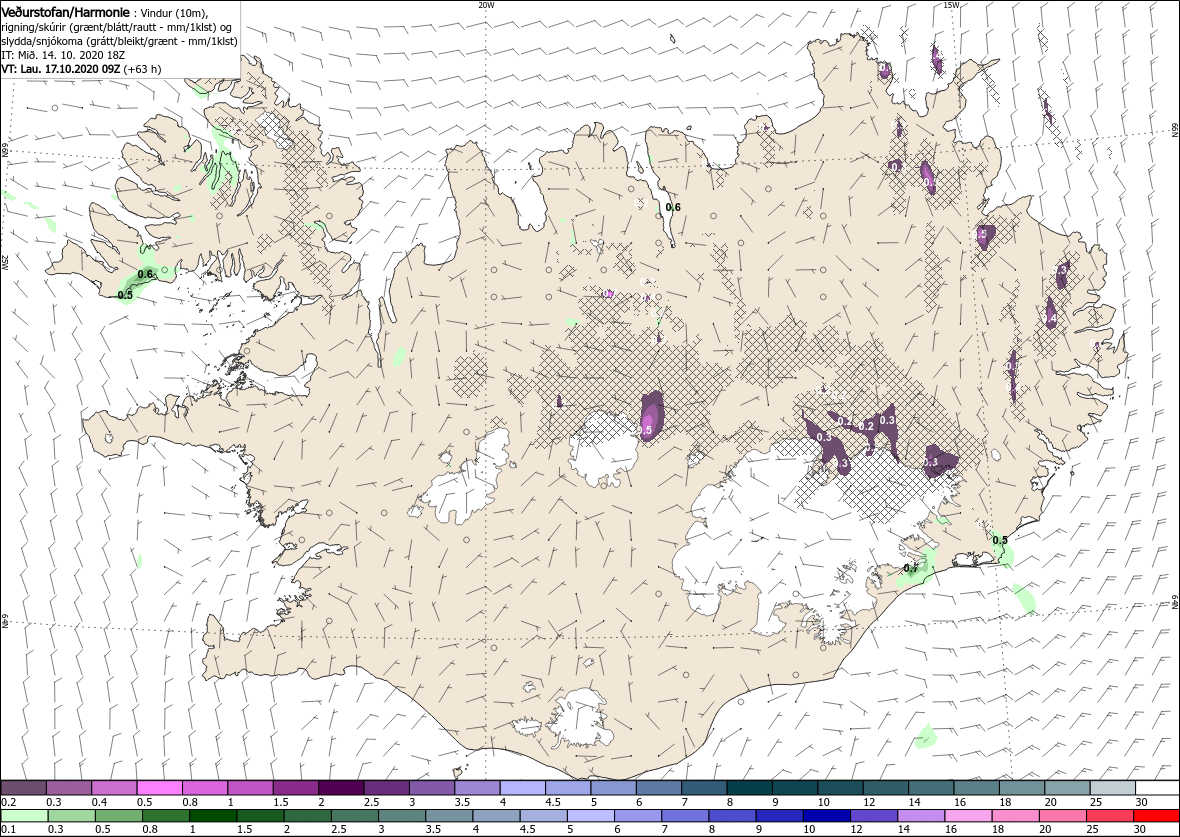The height and width of the screenshot is (837, 1180).
Task: Pick the deep blue 10 swatch in the lower row
Action: pos(826,816)
